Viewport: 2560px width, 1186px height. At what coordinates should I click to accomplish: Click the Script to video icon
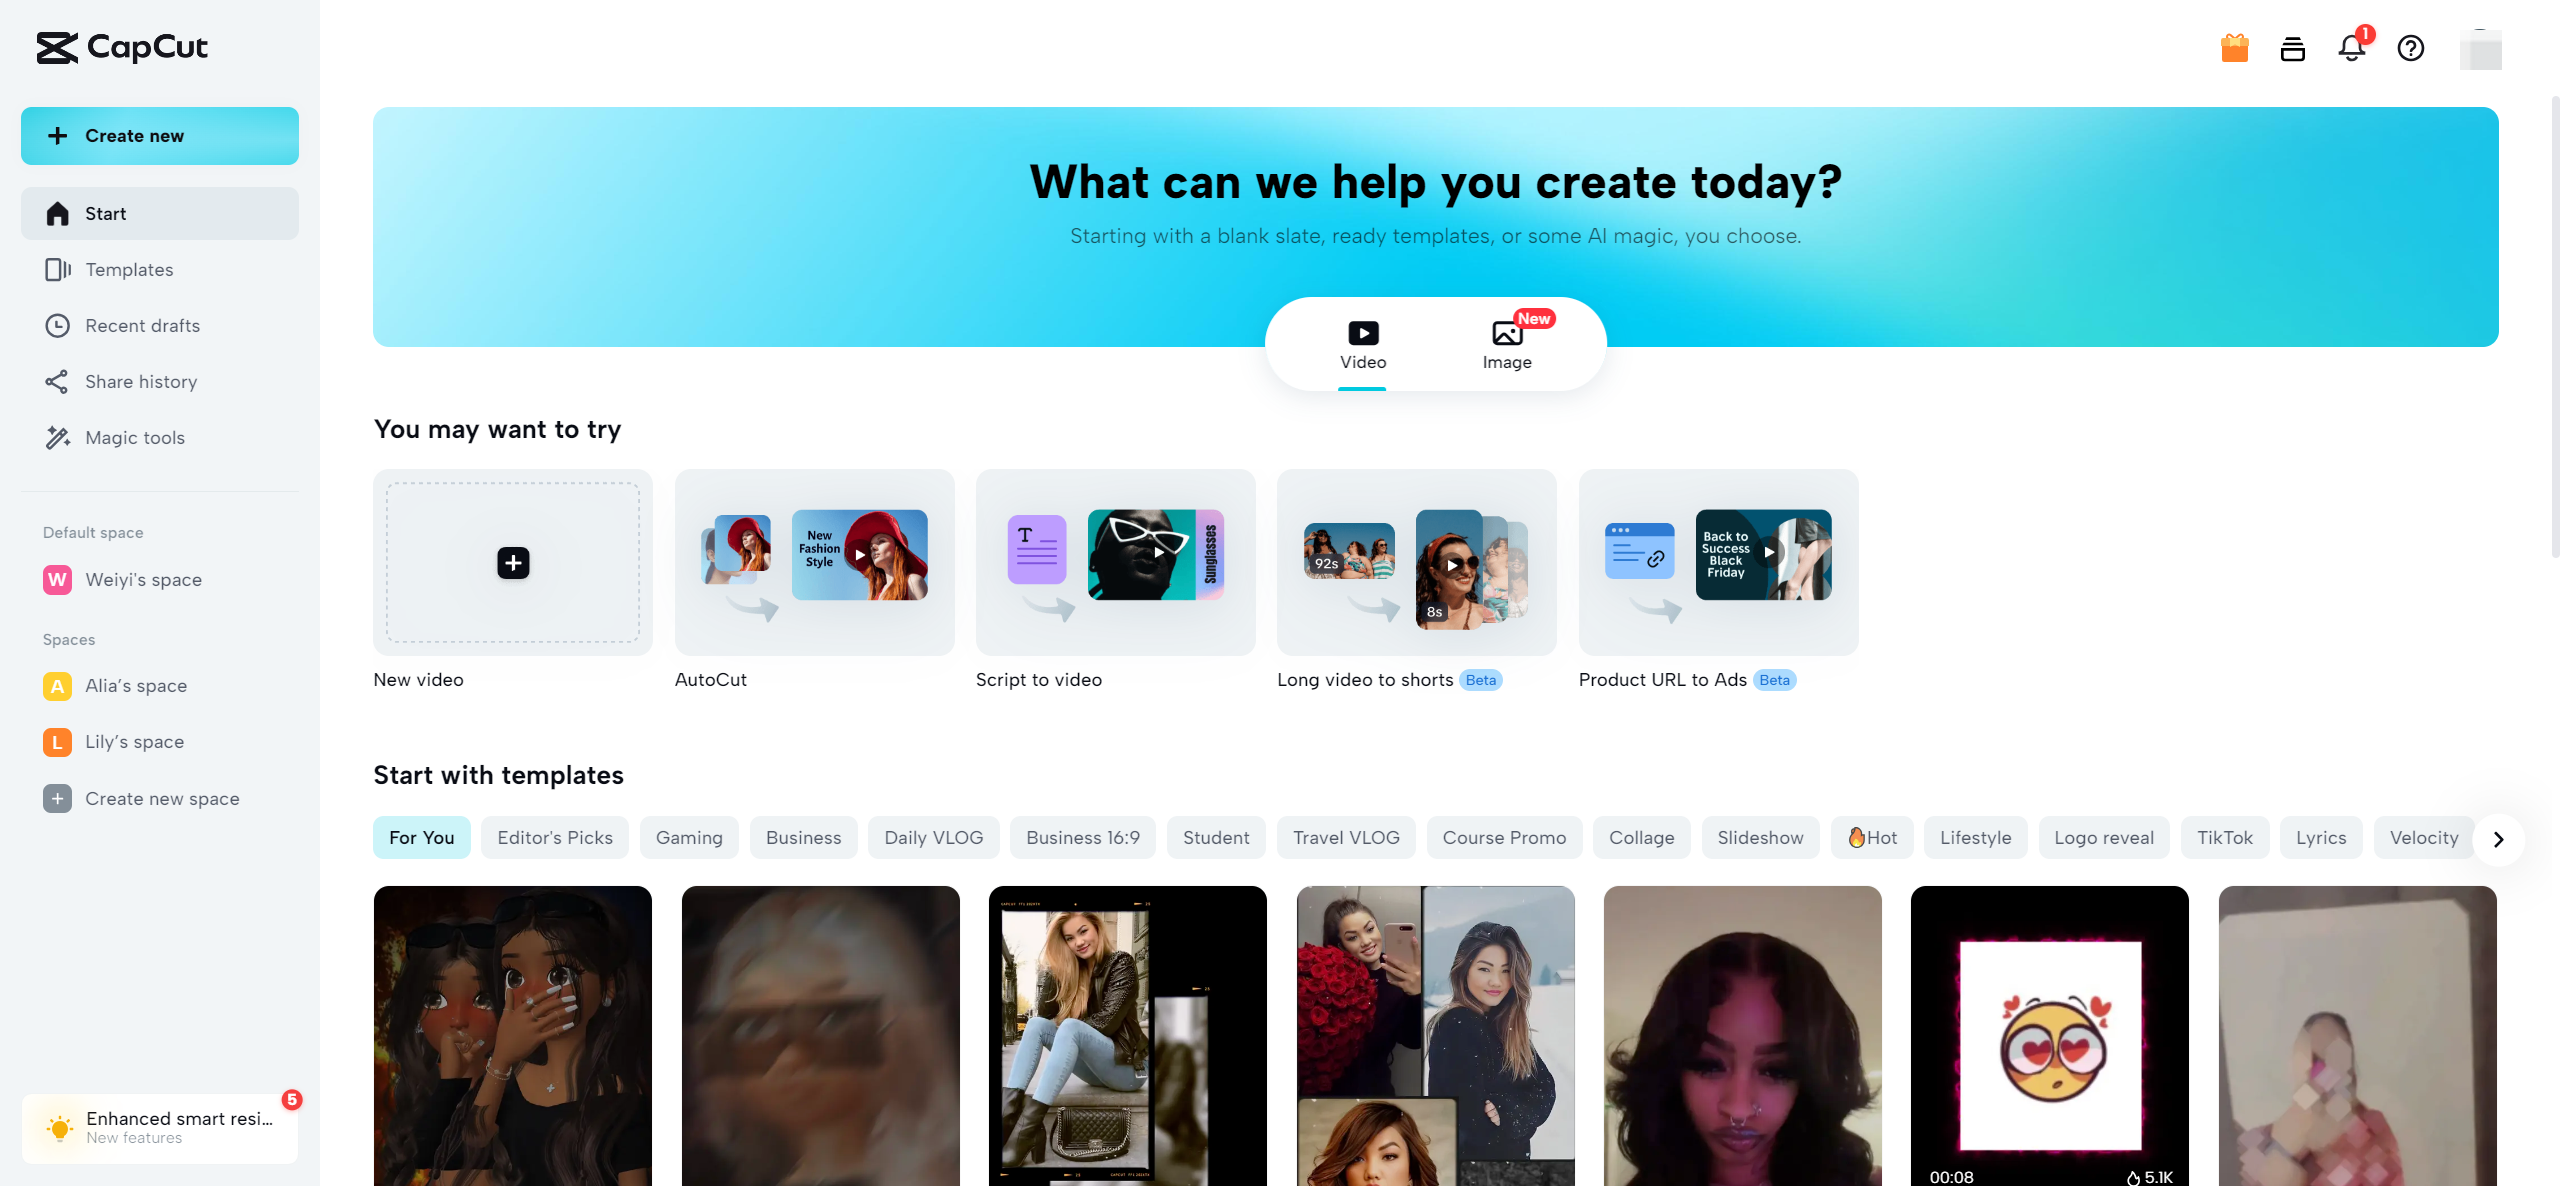1115,562
